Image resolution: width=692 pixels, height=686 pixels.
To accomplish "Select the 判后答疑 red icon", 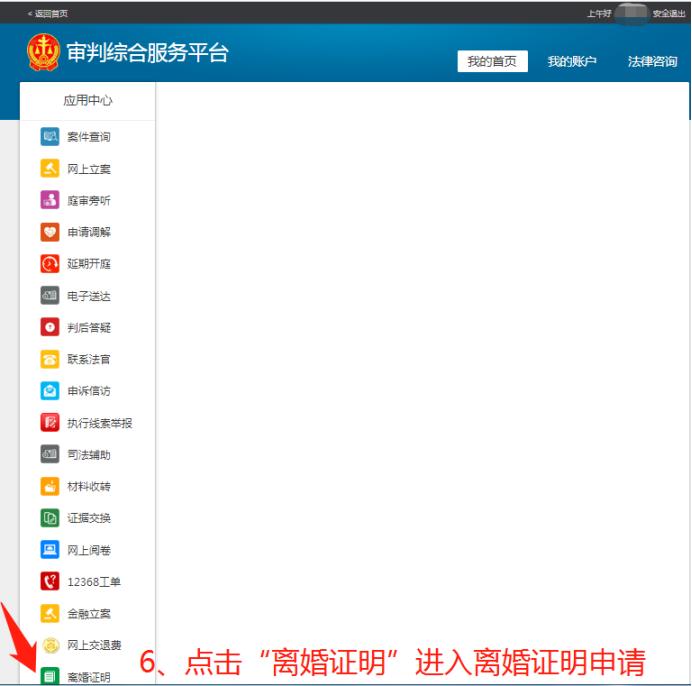I will (x=50, y=327).
